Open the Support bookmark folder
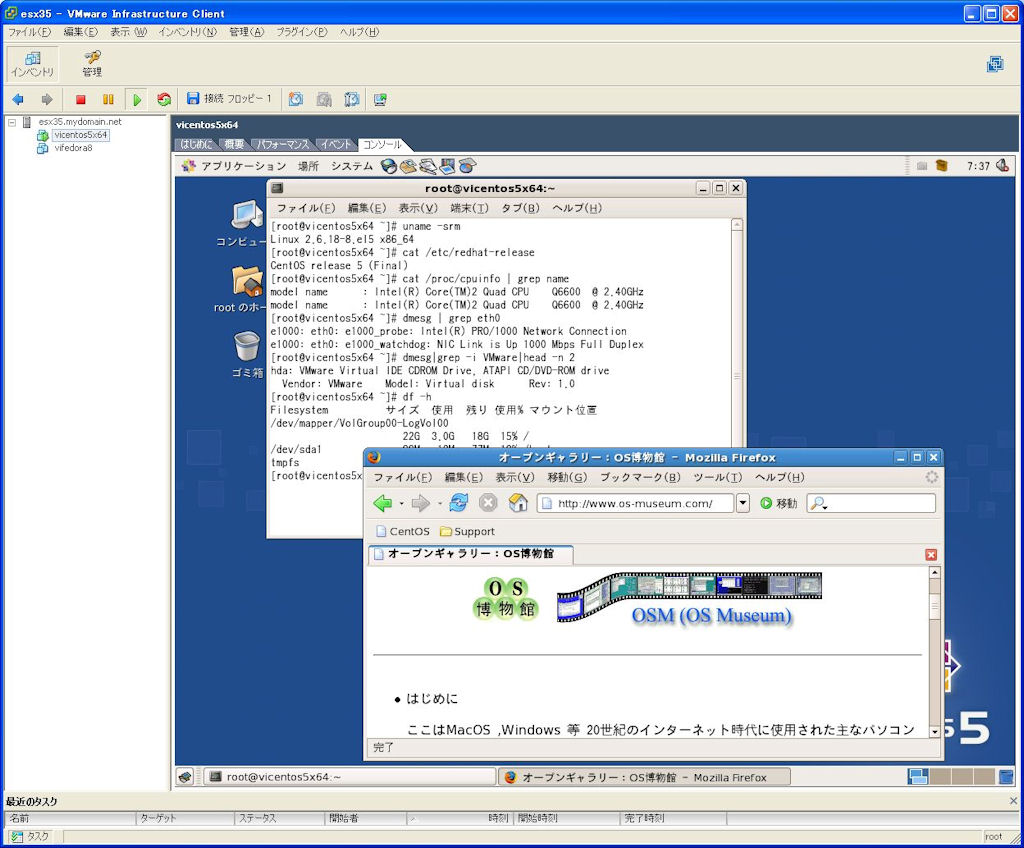 pyautogui.click(x=467, y=531)
